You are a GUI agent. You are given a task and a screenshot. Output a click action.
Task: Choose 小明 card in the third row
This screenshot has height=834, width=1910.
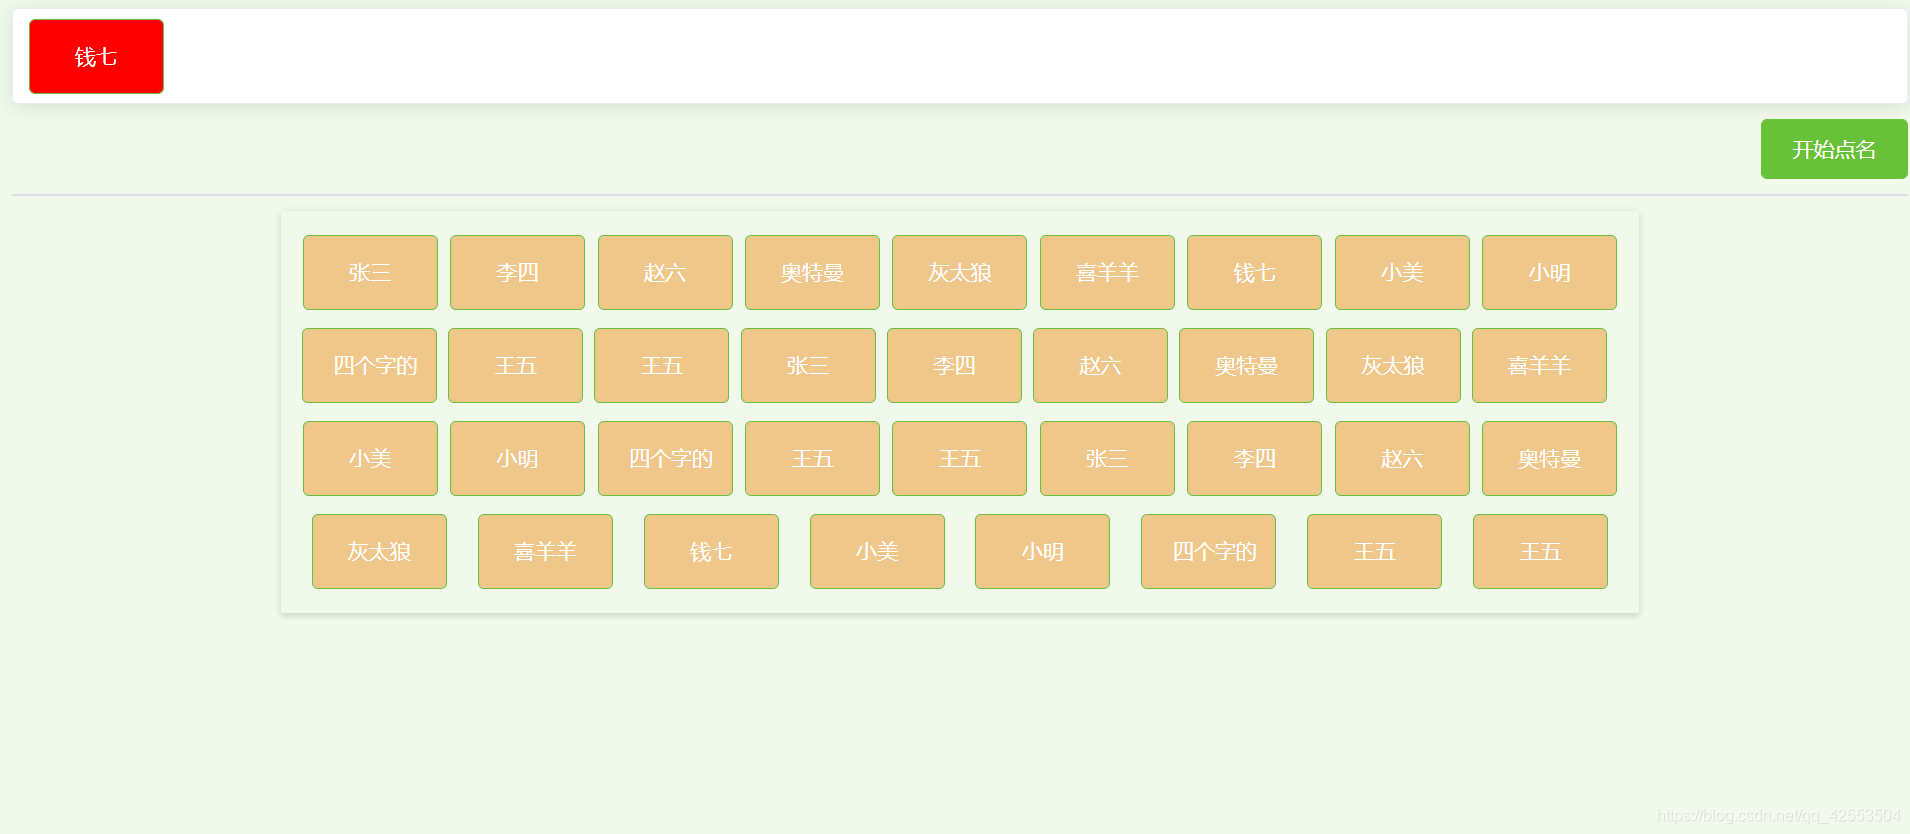pos(517,458)
